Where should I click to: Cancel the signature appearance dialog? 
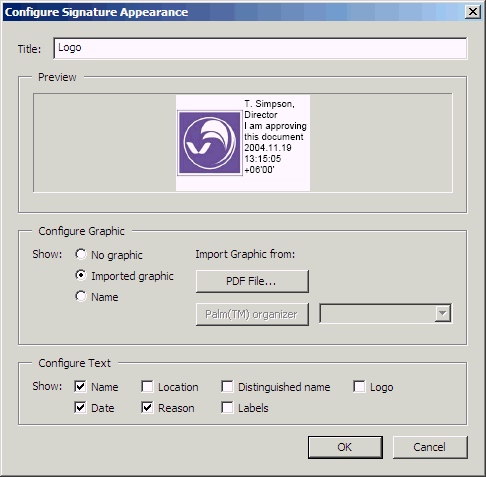click(x=430, y=447)
